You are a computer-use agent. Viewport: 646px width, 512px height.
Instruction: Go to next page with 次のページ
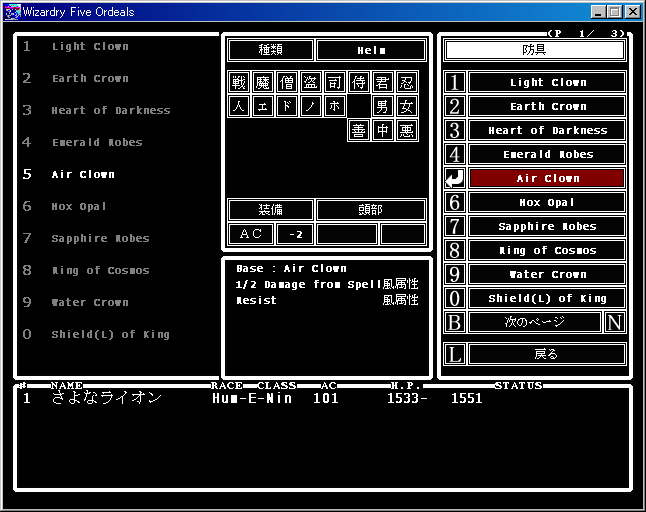click(535, 322)
